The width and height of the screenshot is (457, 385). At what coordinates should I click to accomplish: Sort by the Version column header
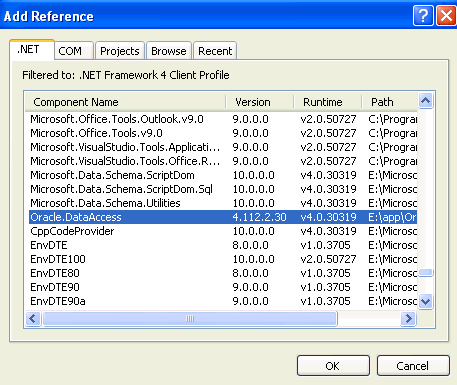(x=260, y=102)
